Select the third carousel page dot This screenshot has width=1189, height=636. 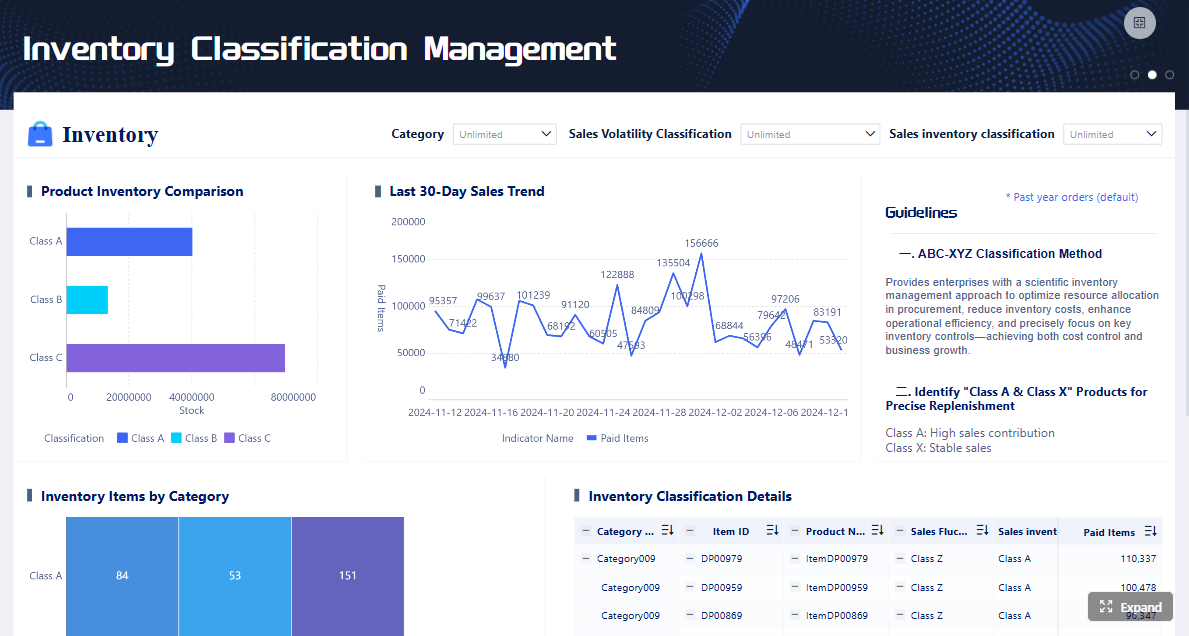pyautogui.click(x=1169, y=75)
